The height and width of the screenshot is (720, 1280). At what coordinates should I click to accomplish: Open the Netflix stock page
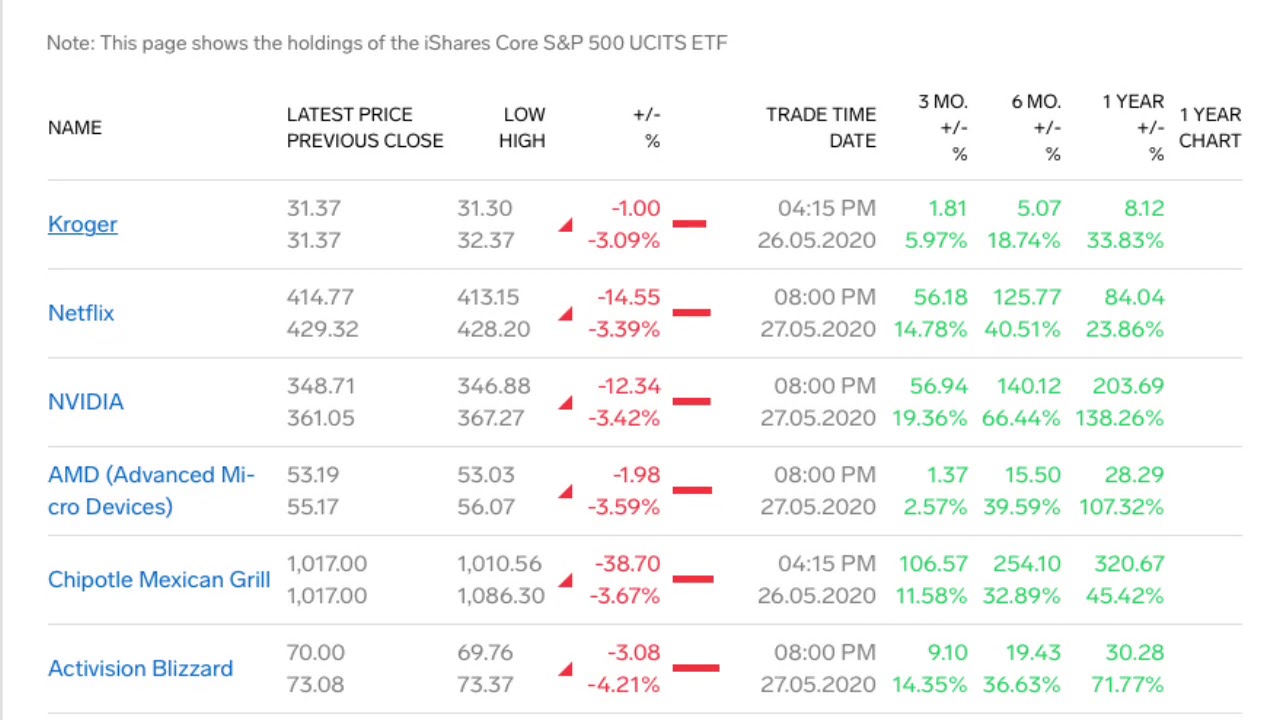[81, 313]
